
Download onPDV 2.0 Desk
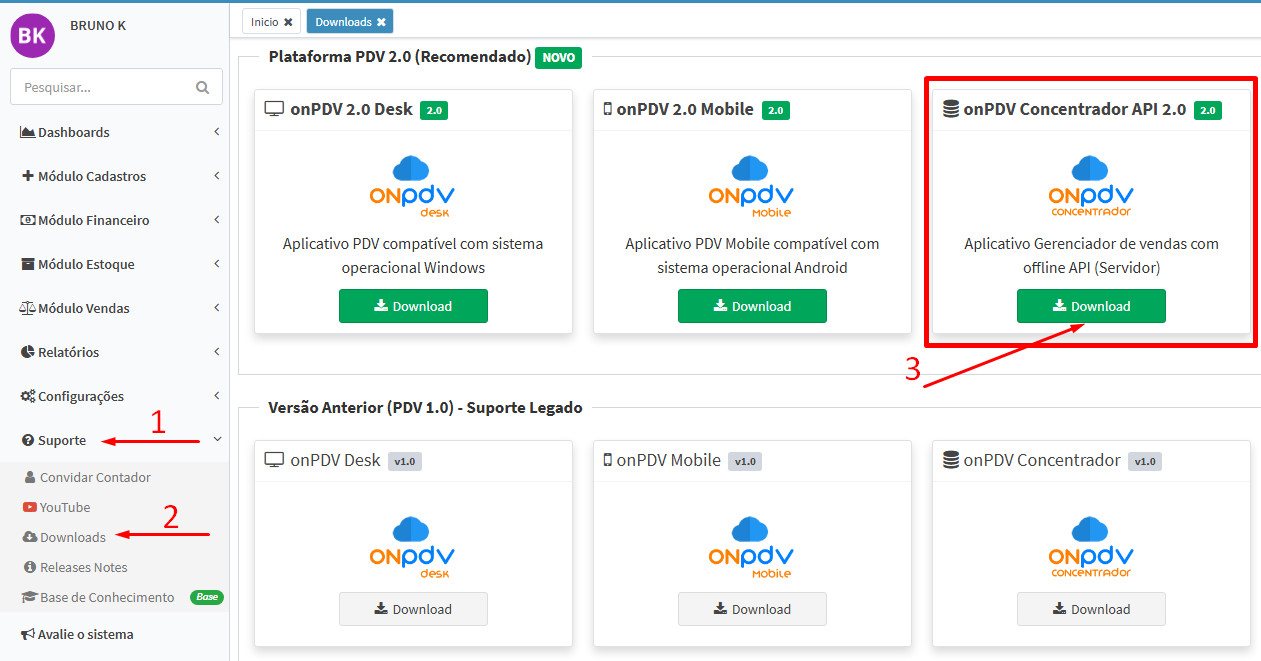(x=413, y=306)
